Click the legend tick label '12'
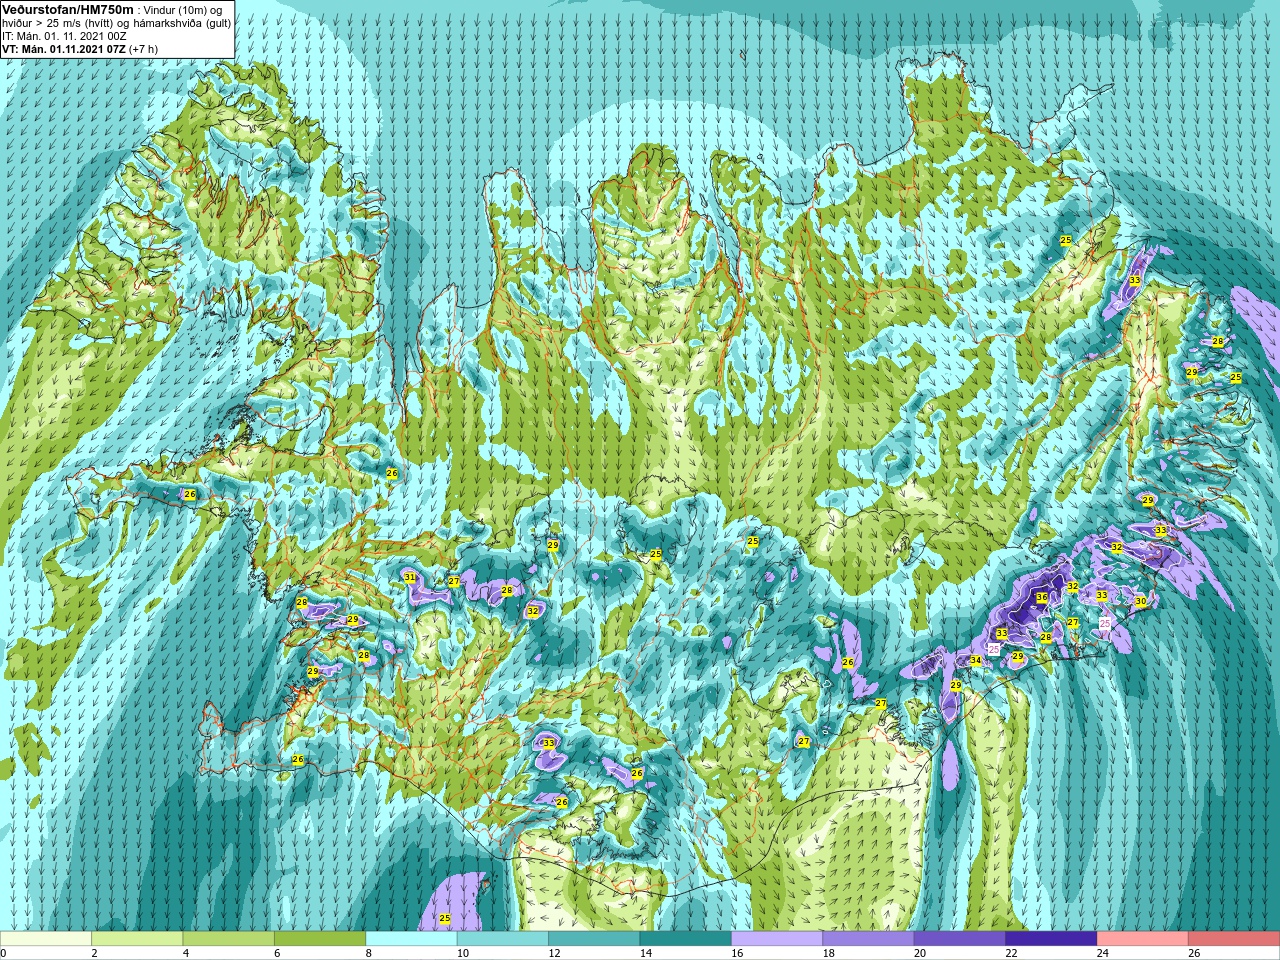This screenshot has width=1280, height=960. coord(554,953)
